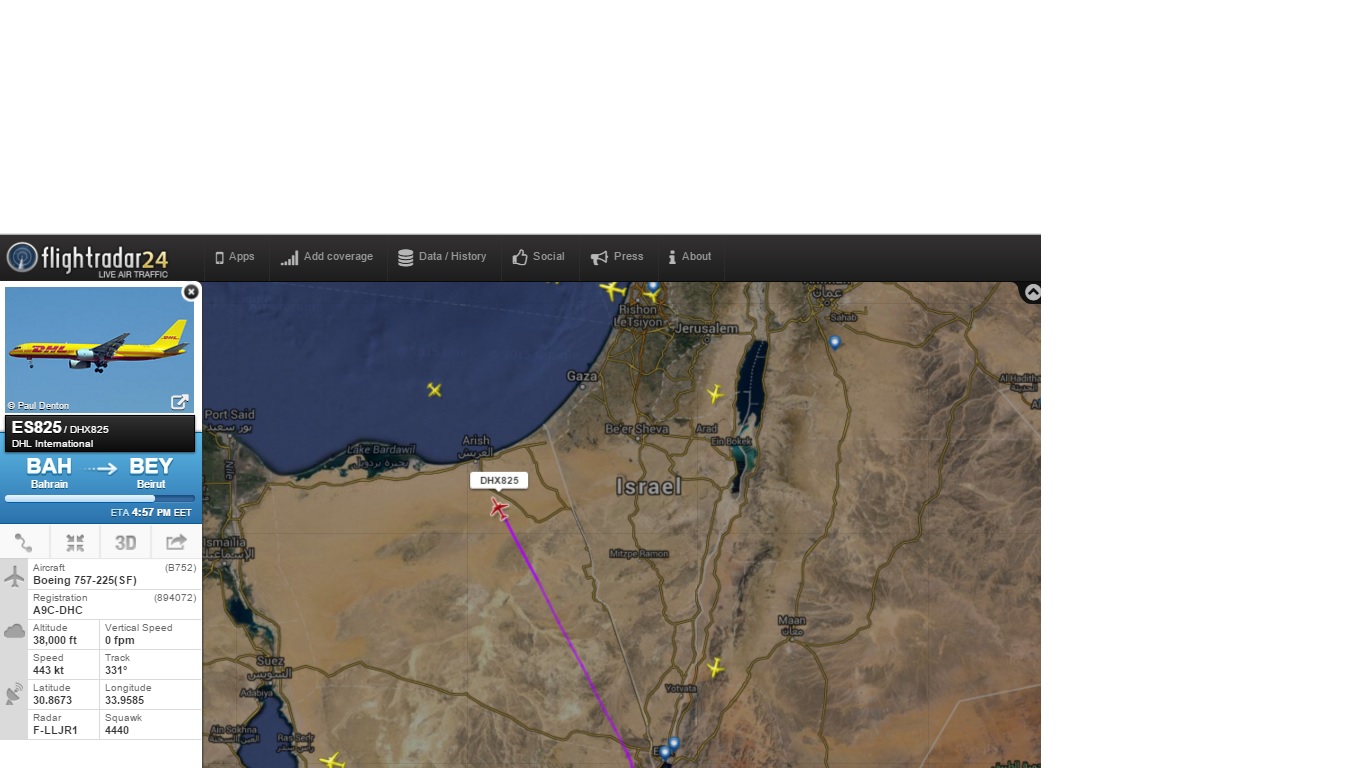Switch to 3D cockpit view
Screen dimensions: 1366x768
pos(125,542)
